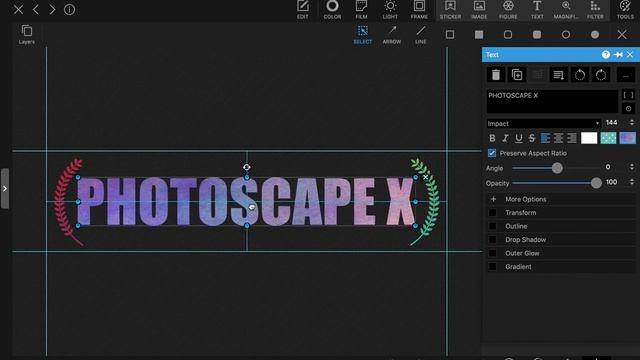Open the Light tab
This screenshot has height=360, width=640.
(x=390, y=9)
